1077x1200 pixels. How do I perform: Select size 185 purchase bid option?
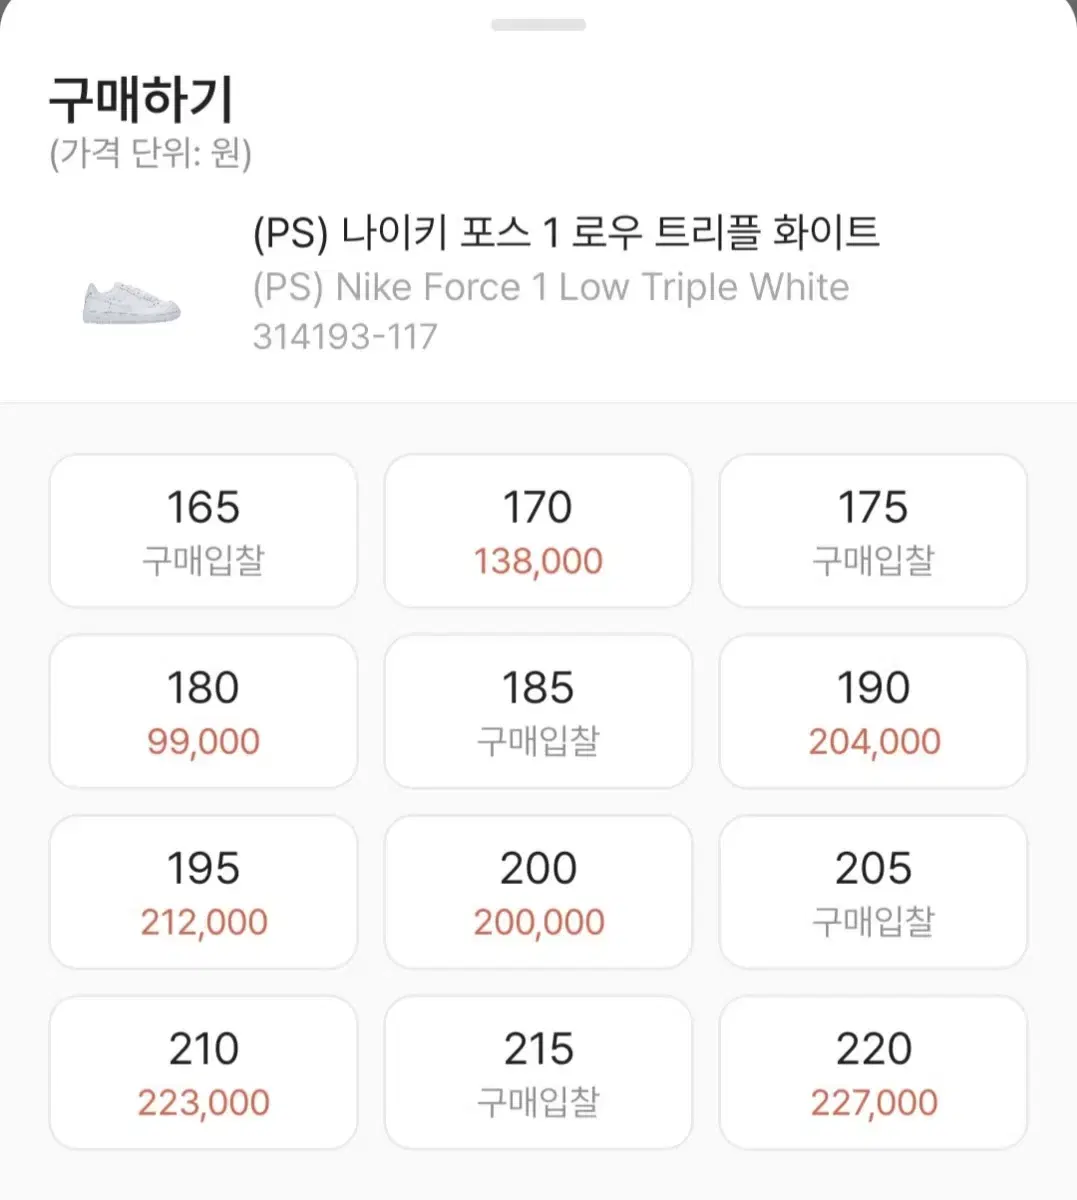tap(538, 711)
